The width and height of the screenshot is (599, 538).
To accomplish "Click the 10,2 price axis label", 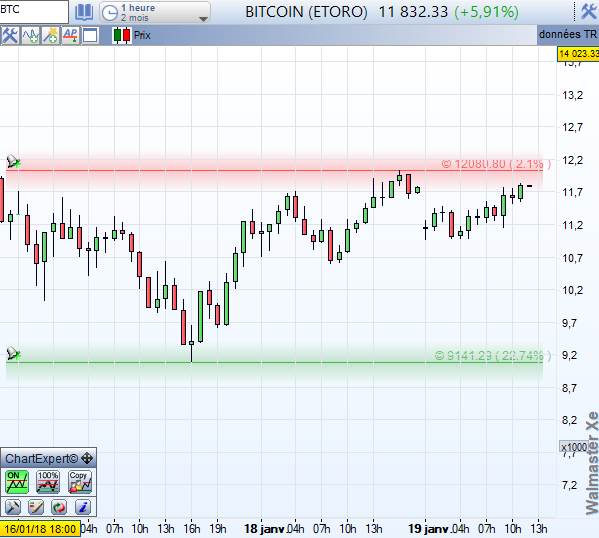I will point(572,290).
